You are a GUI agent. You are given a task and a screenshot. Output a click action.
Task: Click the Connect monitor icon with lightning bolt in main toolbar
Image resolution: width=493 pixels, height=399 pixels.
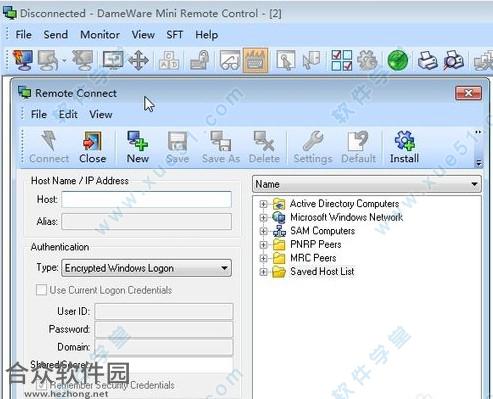tap(22, 60)
